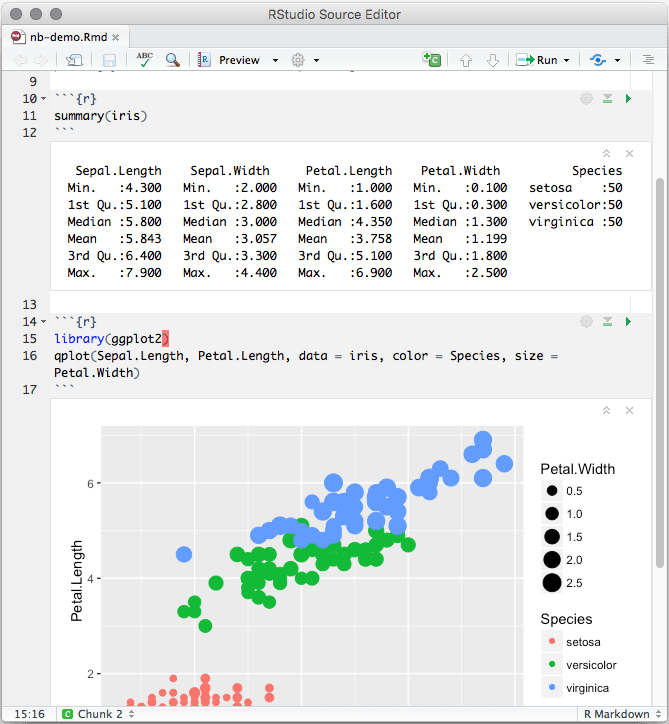Open Preview options dropdown arrow
This screenshot has height=724, width=669.
[275, 60]
